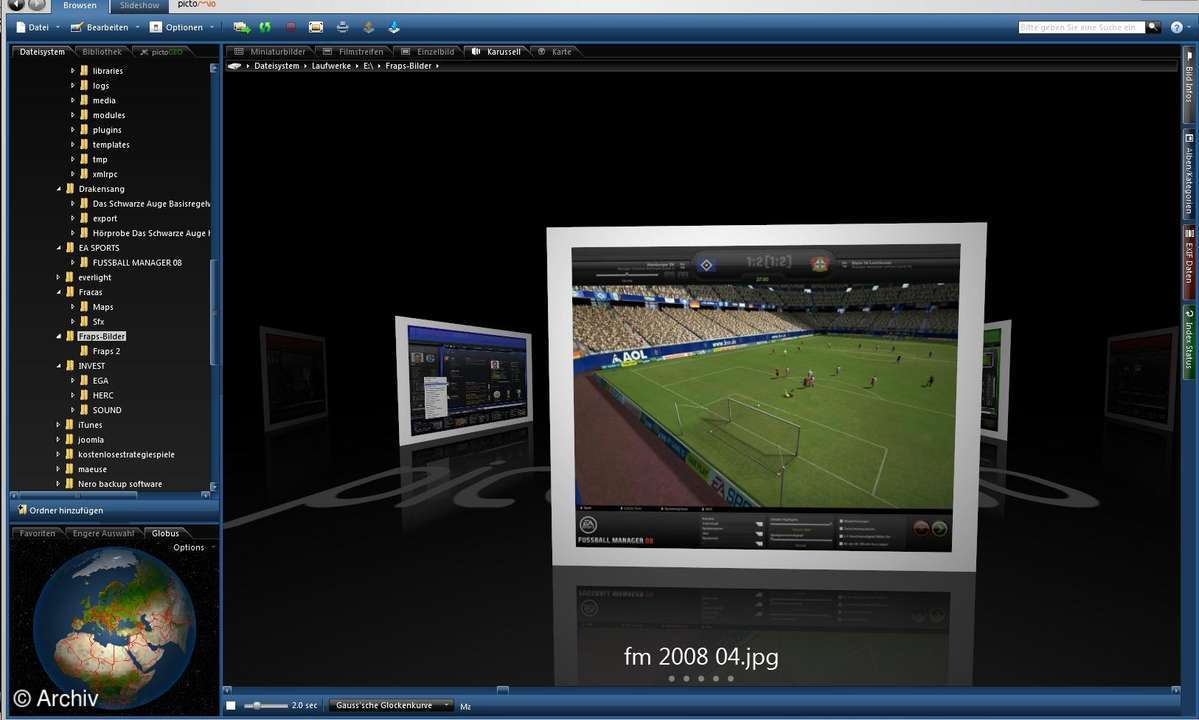1199x720 pixels.
Task: Select the kostenlosestrategiespiele folder
Action: pos(126,455)
